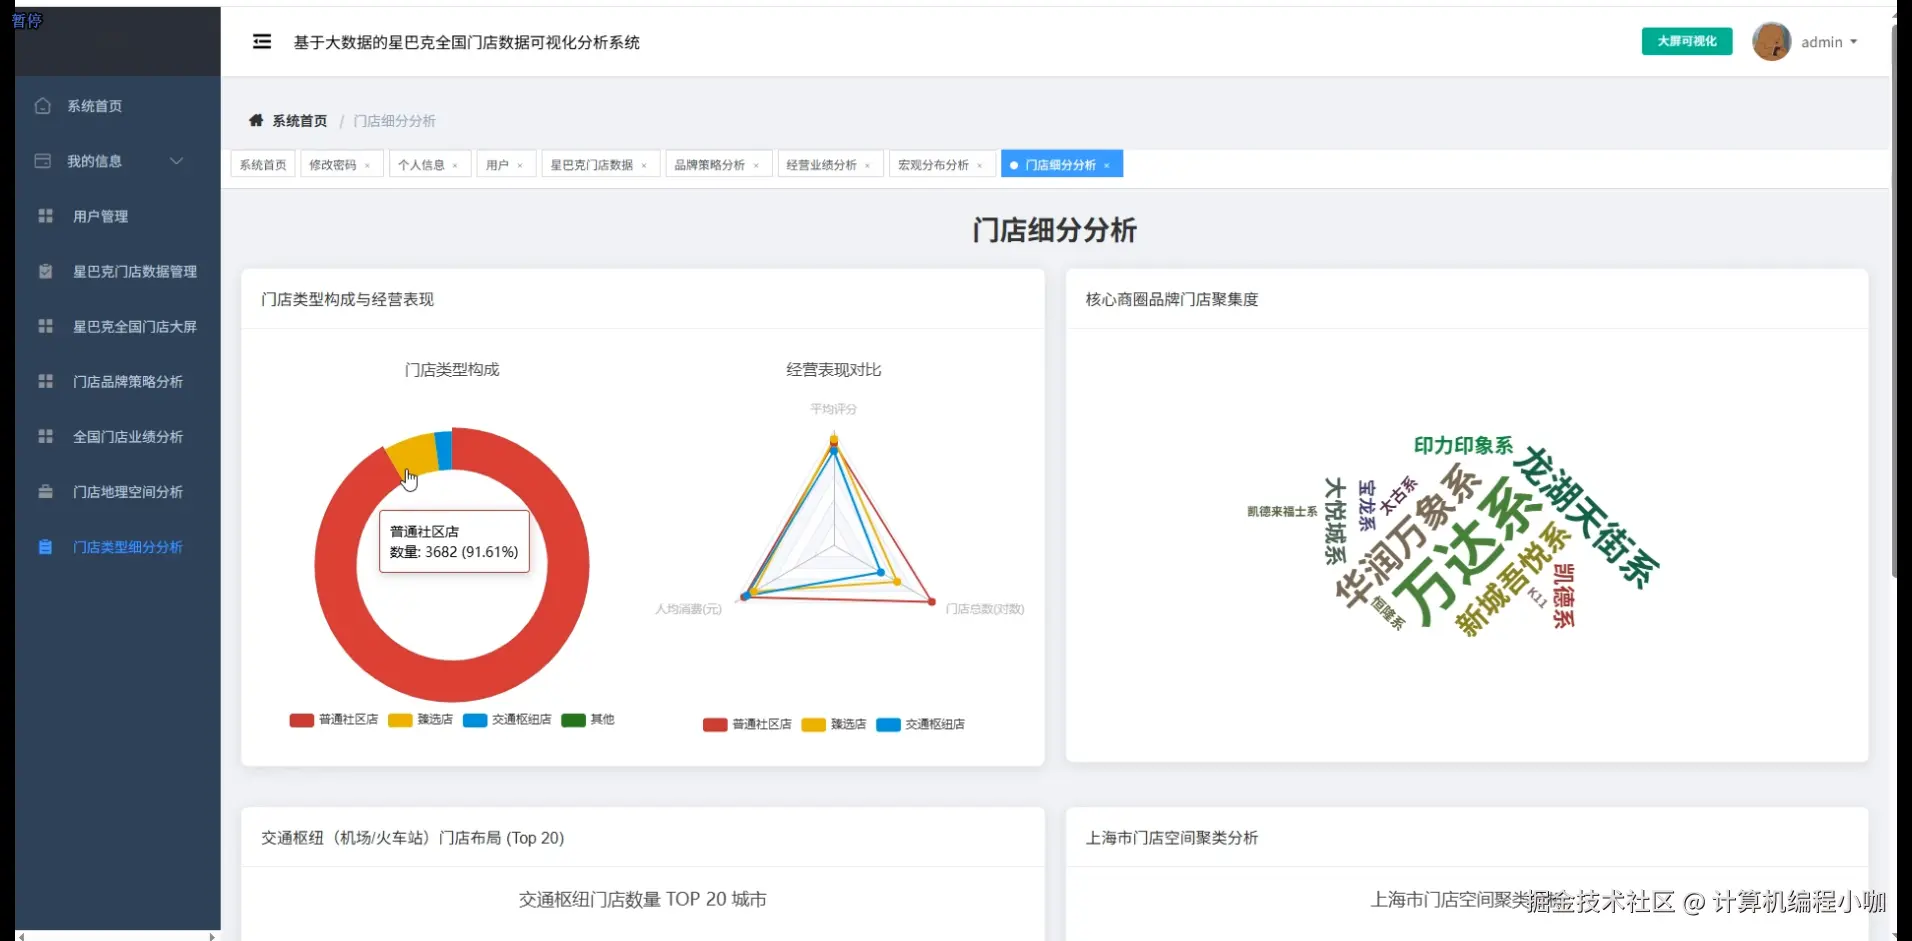Close the 宏观分布分析 tab

(x=981, y=164)
